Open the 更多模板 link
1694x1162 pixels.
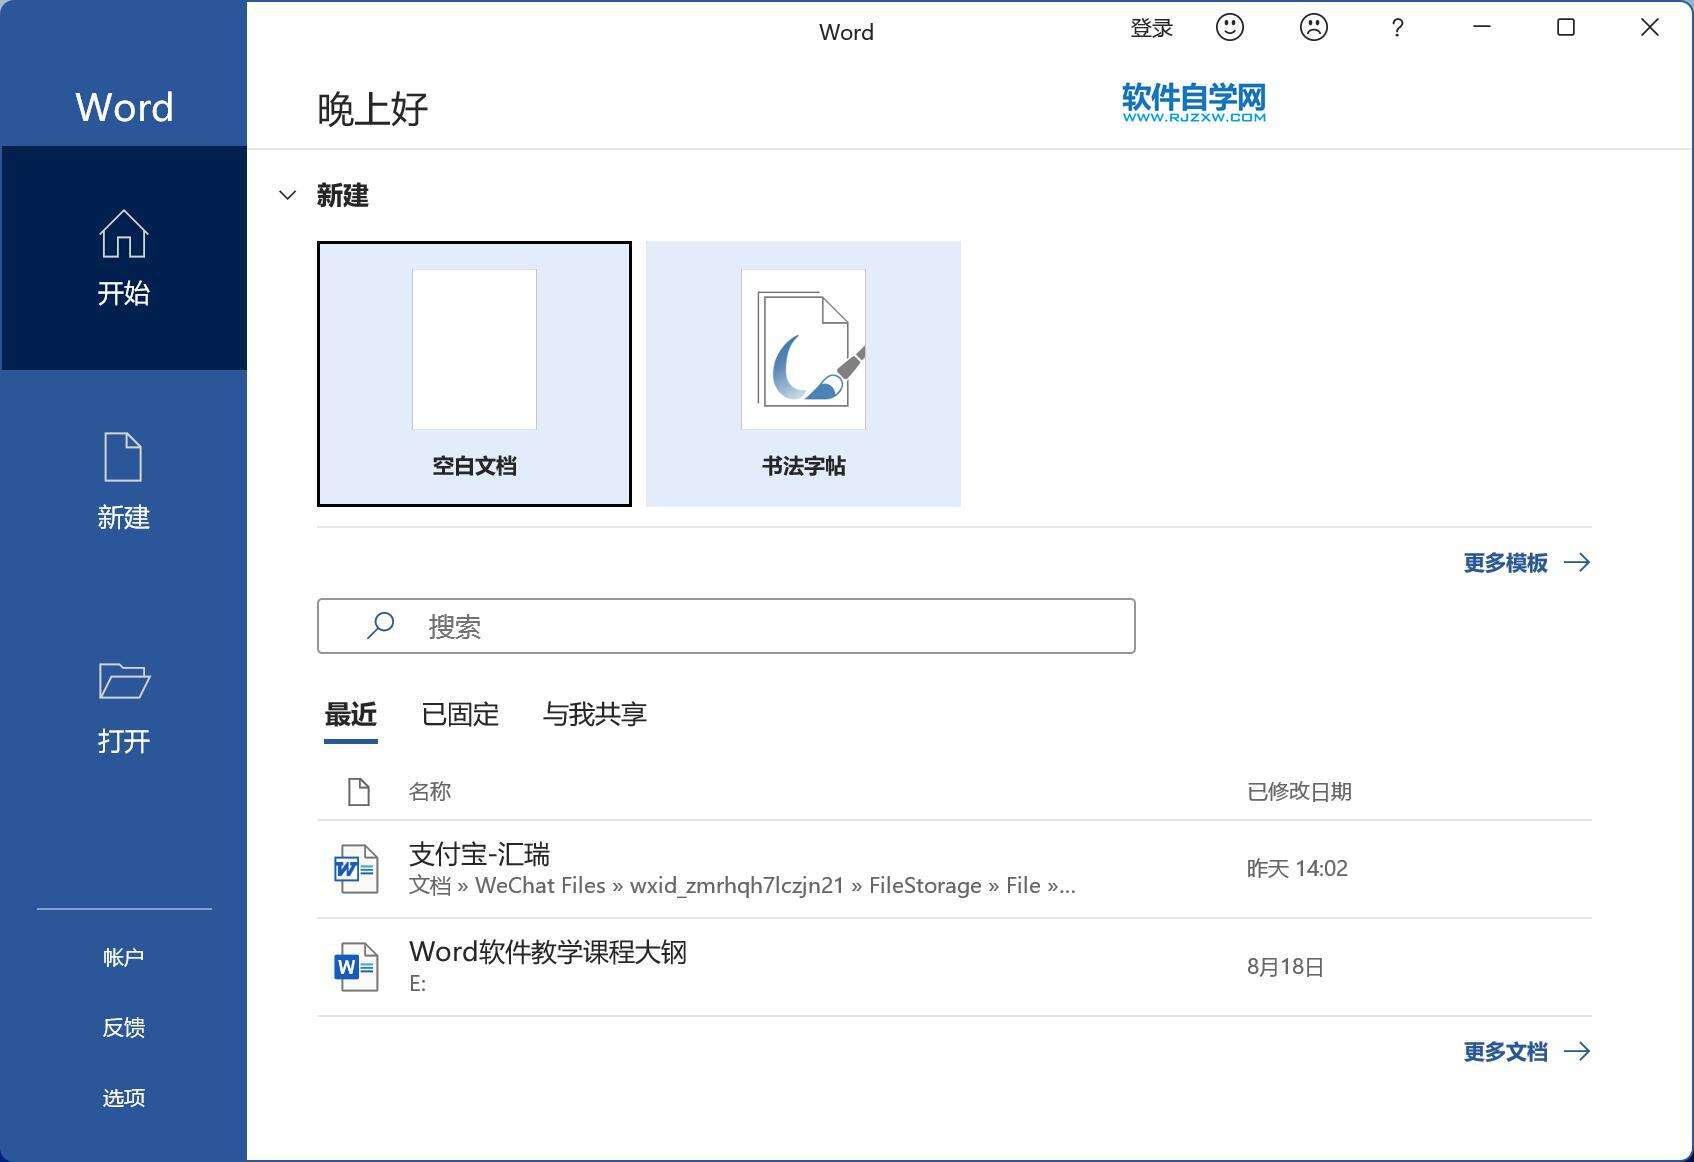1506,563
